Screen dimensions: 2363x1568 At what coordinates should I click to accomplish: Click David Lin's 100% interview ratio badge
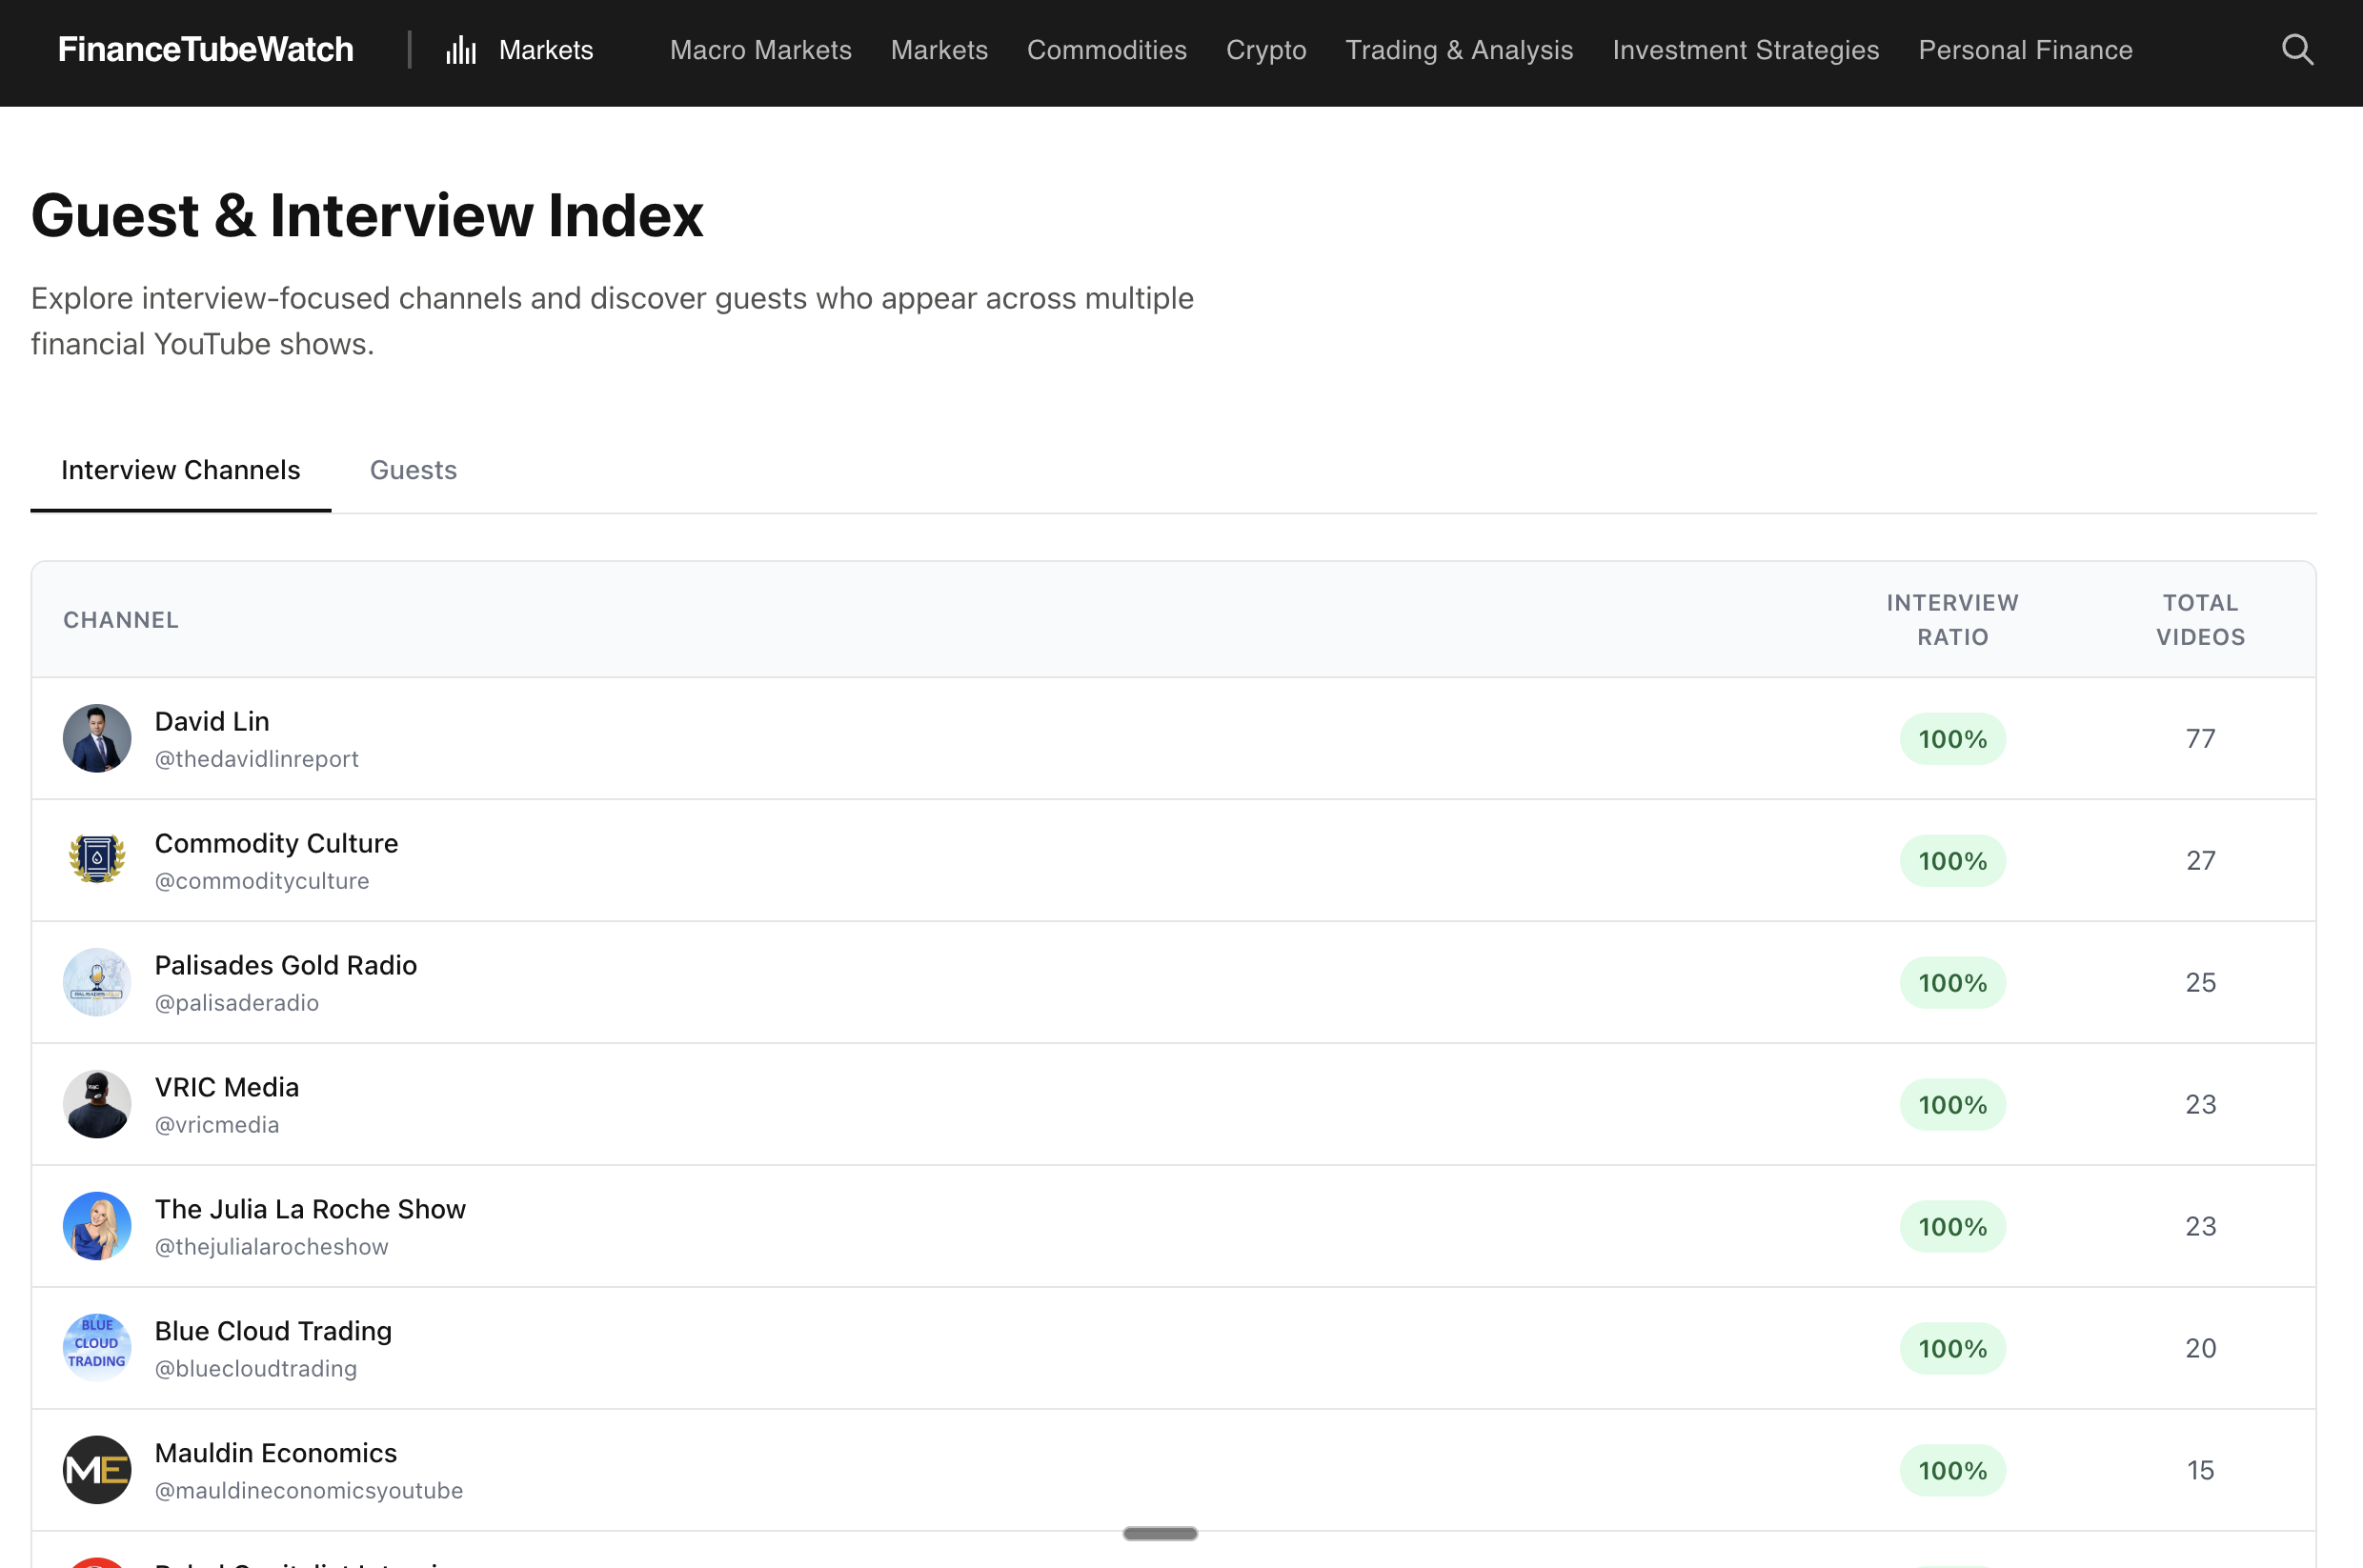pos(1951,738)
